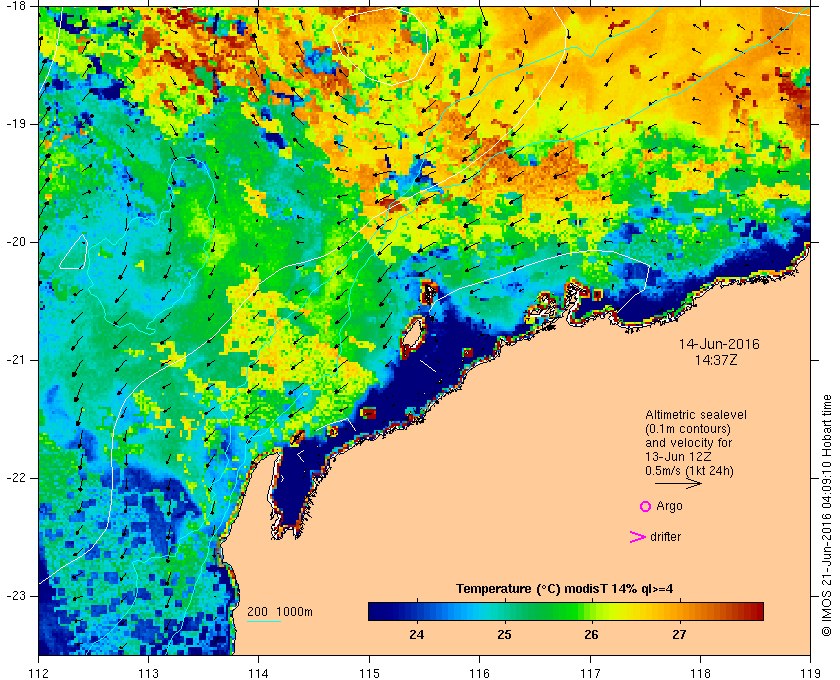Click the '0.5m/s (1kt 24h)' text
This screenshot has height=680, width=840.
point(689,471)
